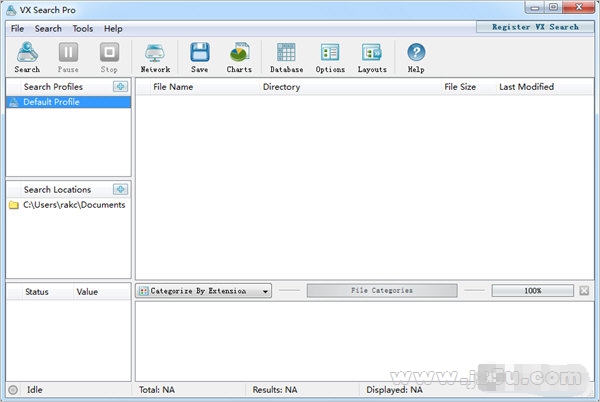Sort by the Directory column header
600x402 pixels.
point(350,87)
